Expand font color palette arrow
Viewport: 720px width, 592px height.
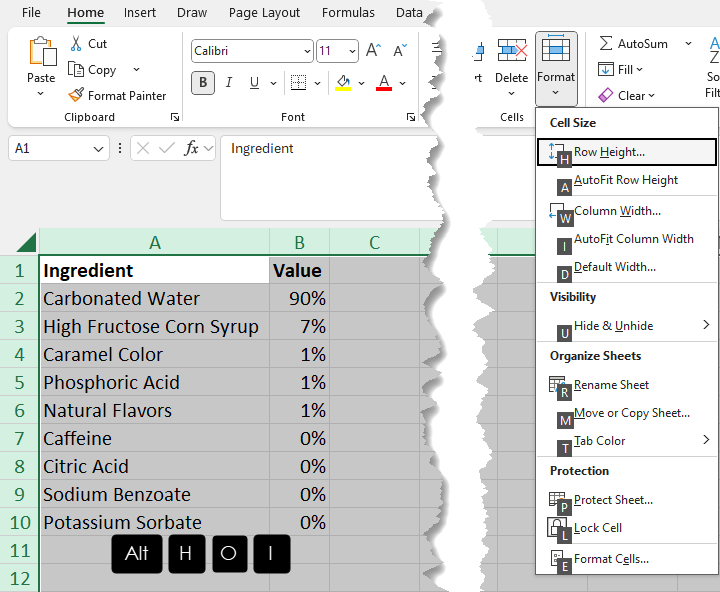[x=402, y=83]
